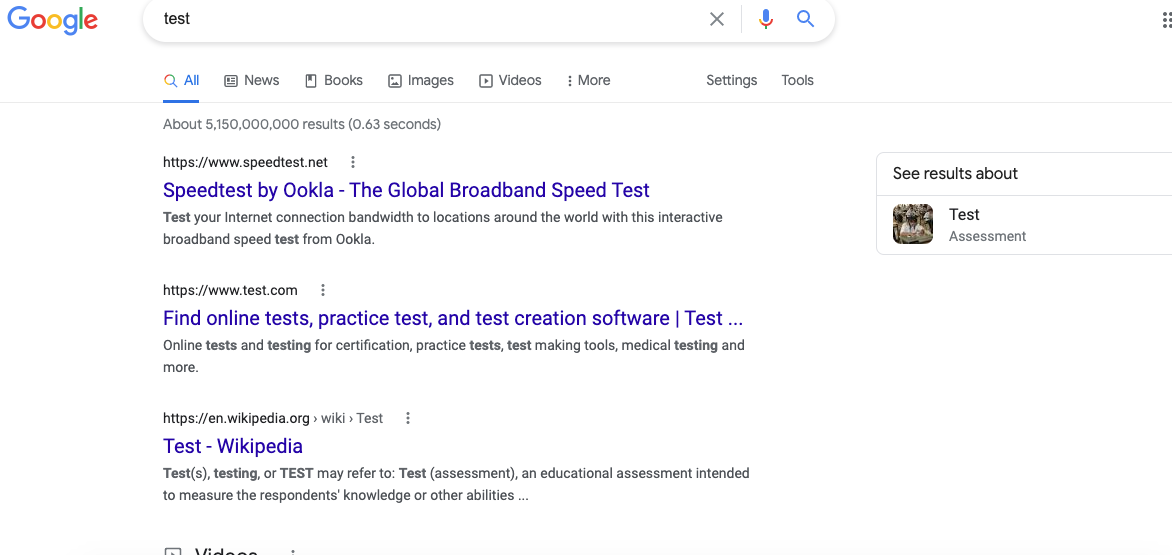Clear the search box with X icon
This screenshot has width=1172, height=555.
tap(717, 19)
